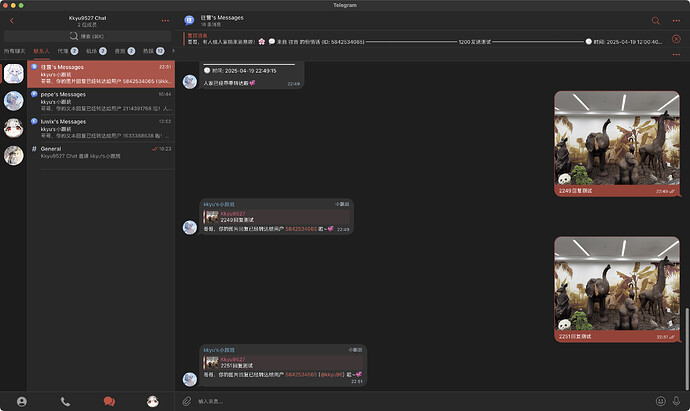Open sender avatar beside 2249 reply message
Image resolution: width=690 pixels, height=411 pixels.
pos(190,228)
